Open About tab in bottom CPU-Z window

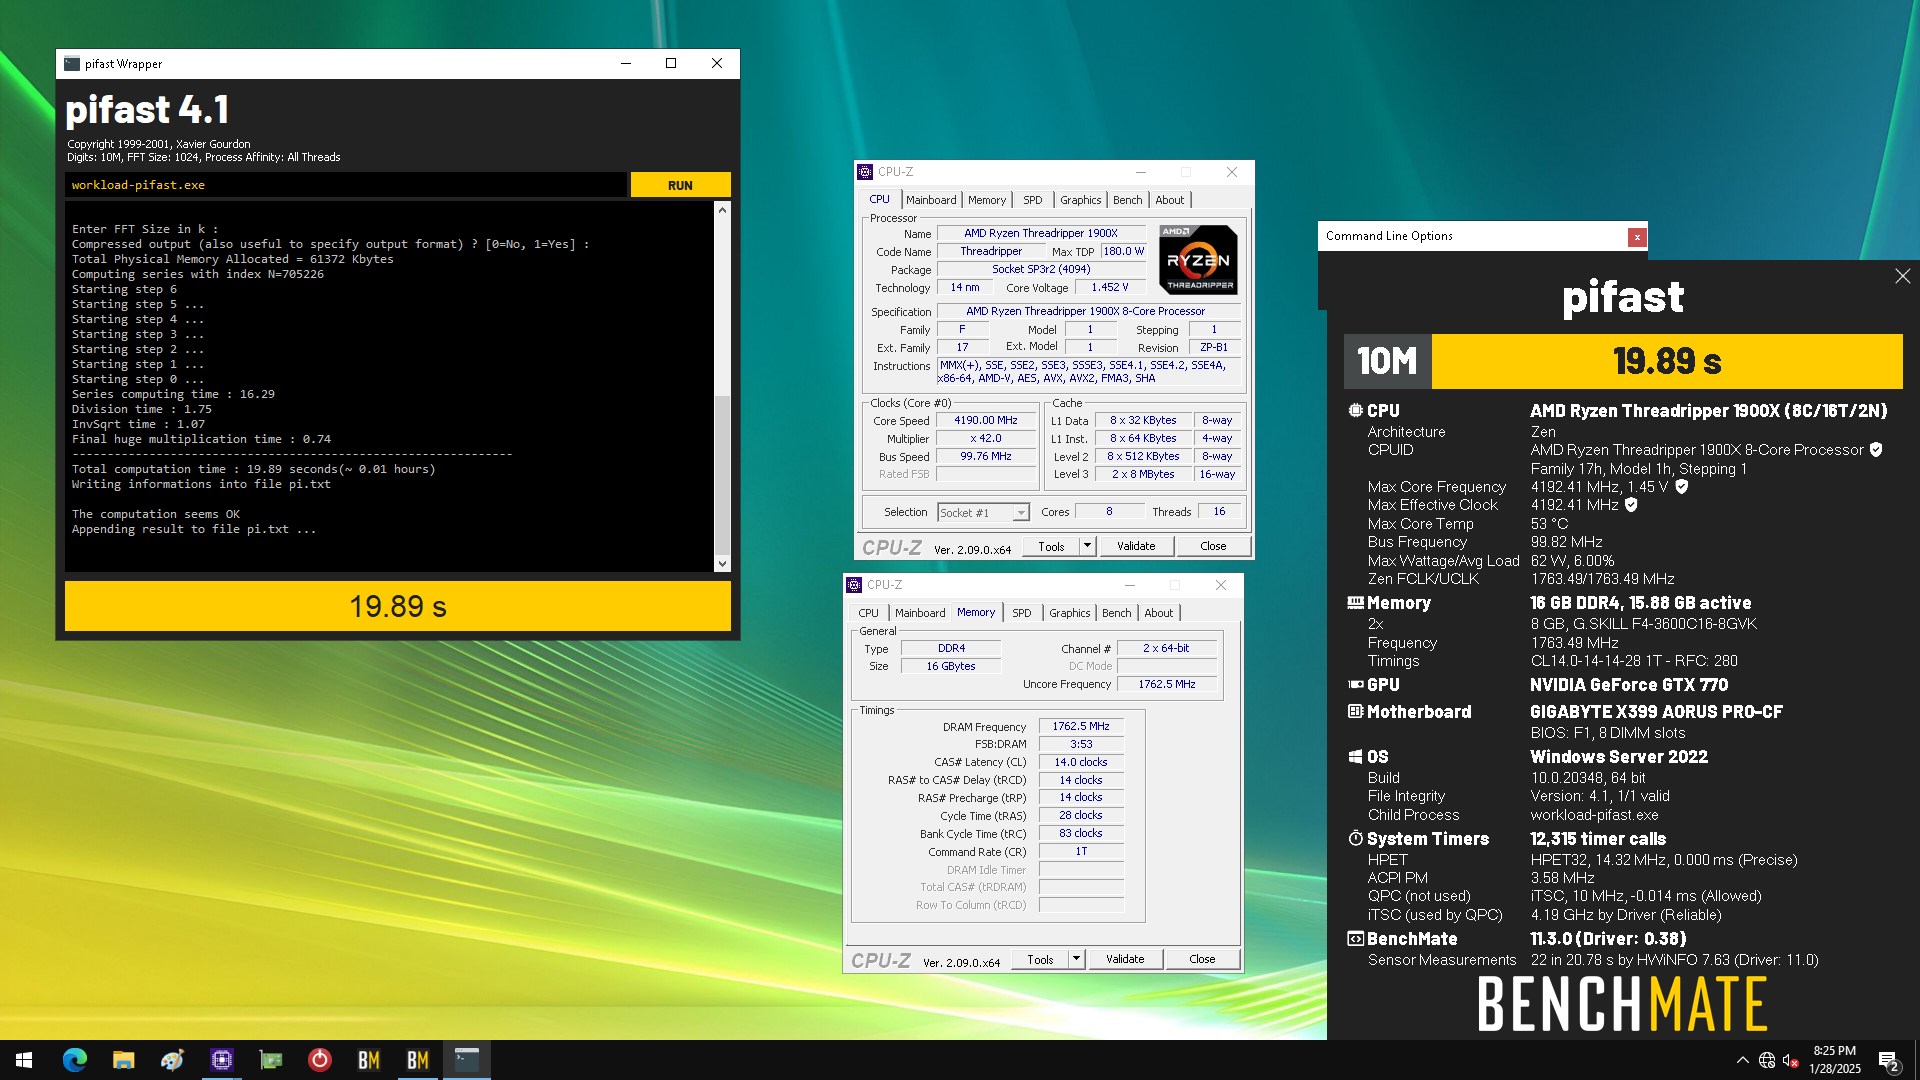pos(1159,613)
